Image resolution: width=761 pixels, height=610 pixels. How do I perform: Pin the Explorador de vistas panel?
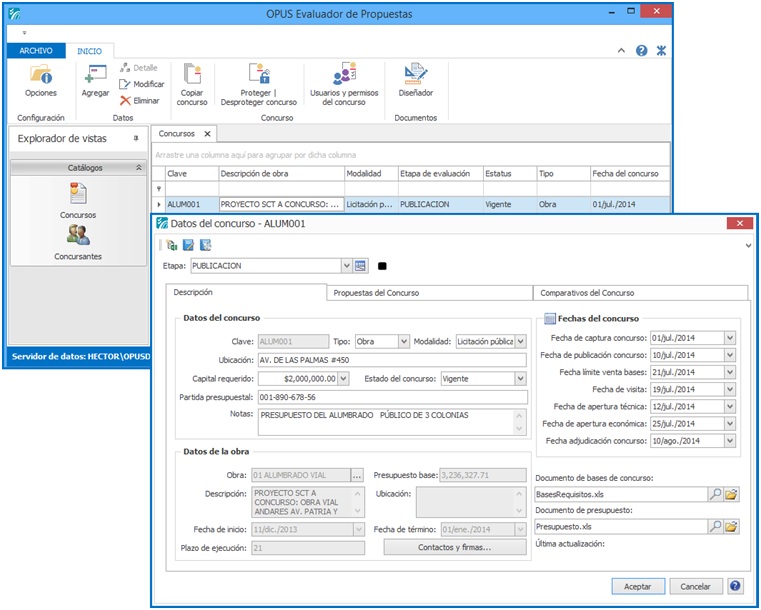(x=136, y=138)
